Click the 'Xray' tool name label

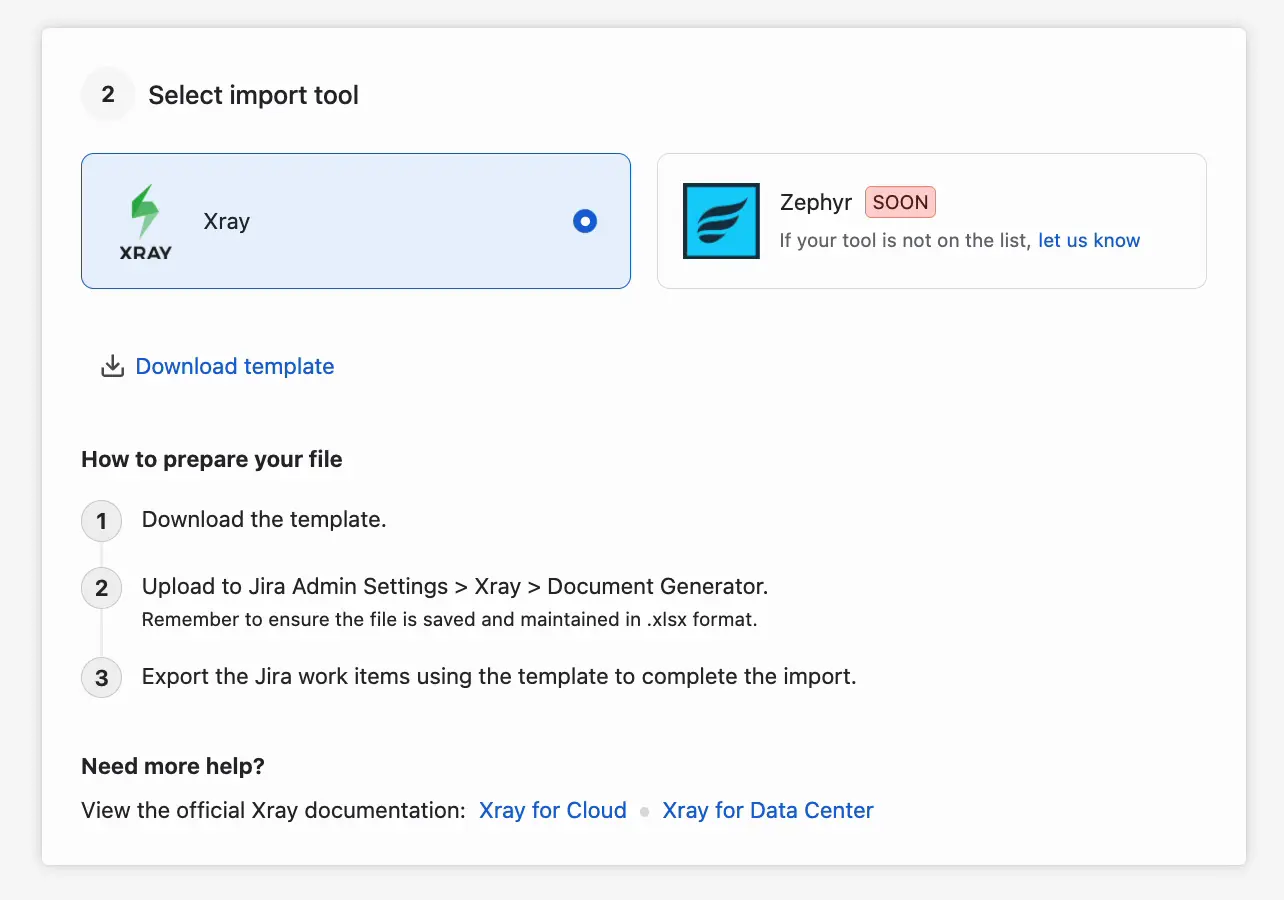coord(227,221)
